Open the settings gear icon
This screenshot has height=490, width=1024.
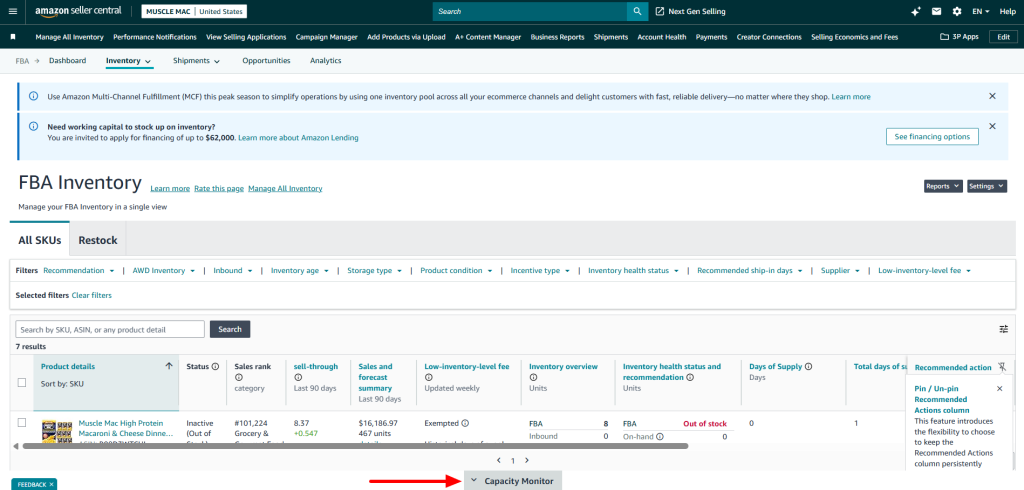[x=957, y=11]
